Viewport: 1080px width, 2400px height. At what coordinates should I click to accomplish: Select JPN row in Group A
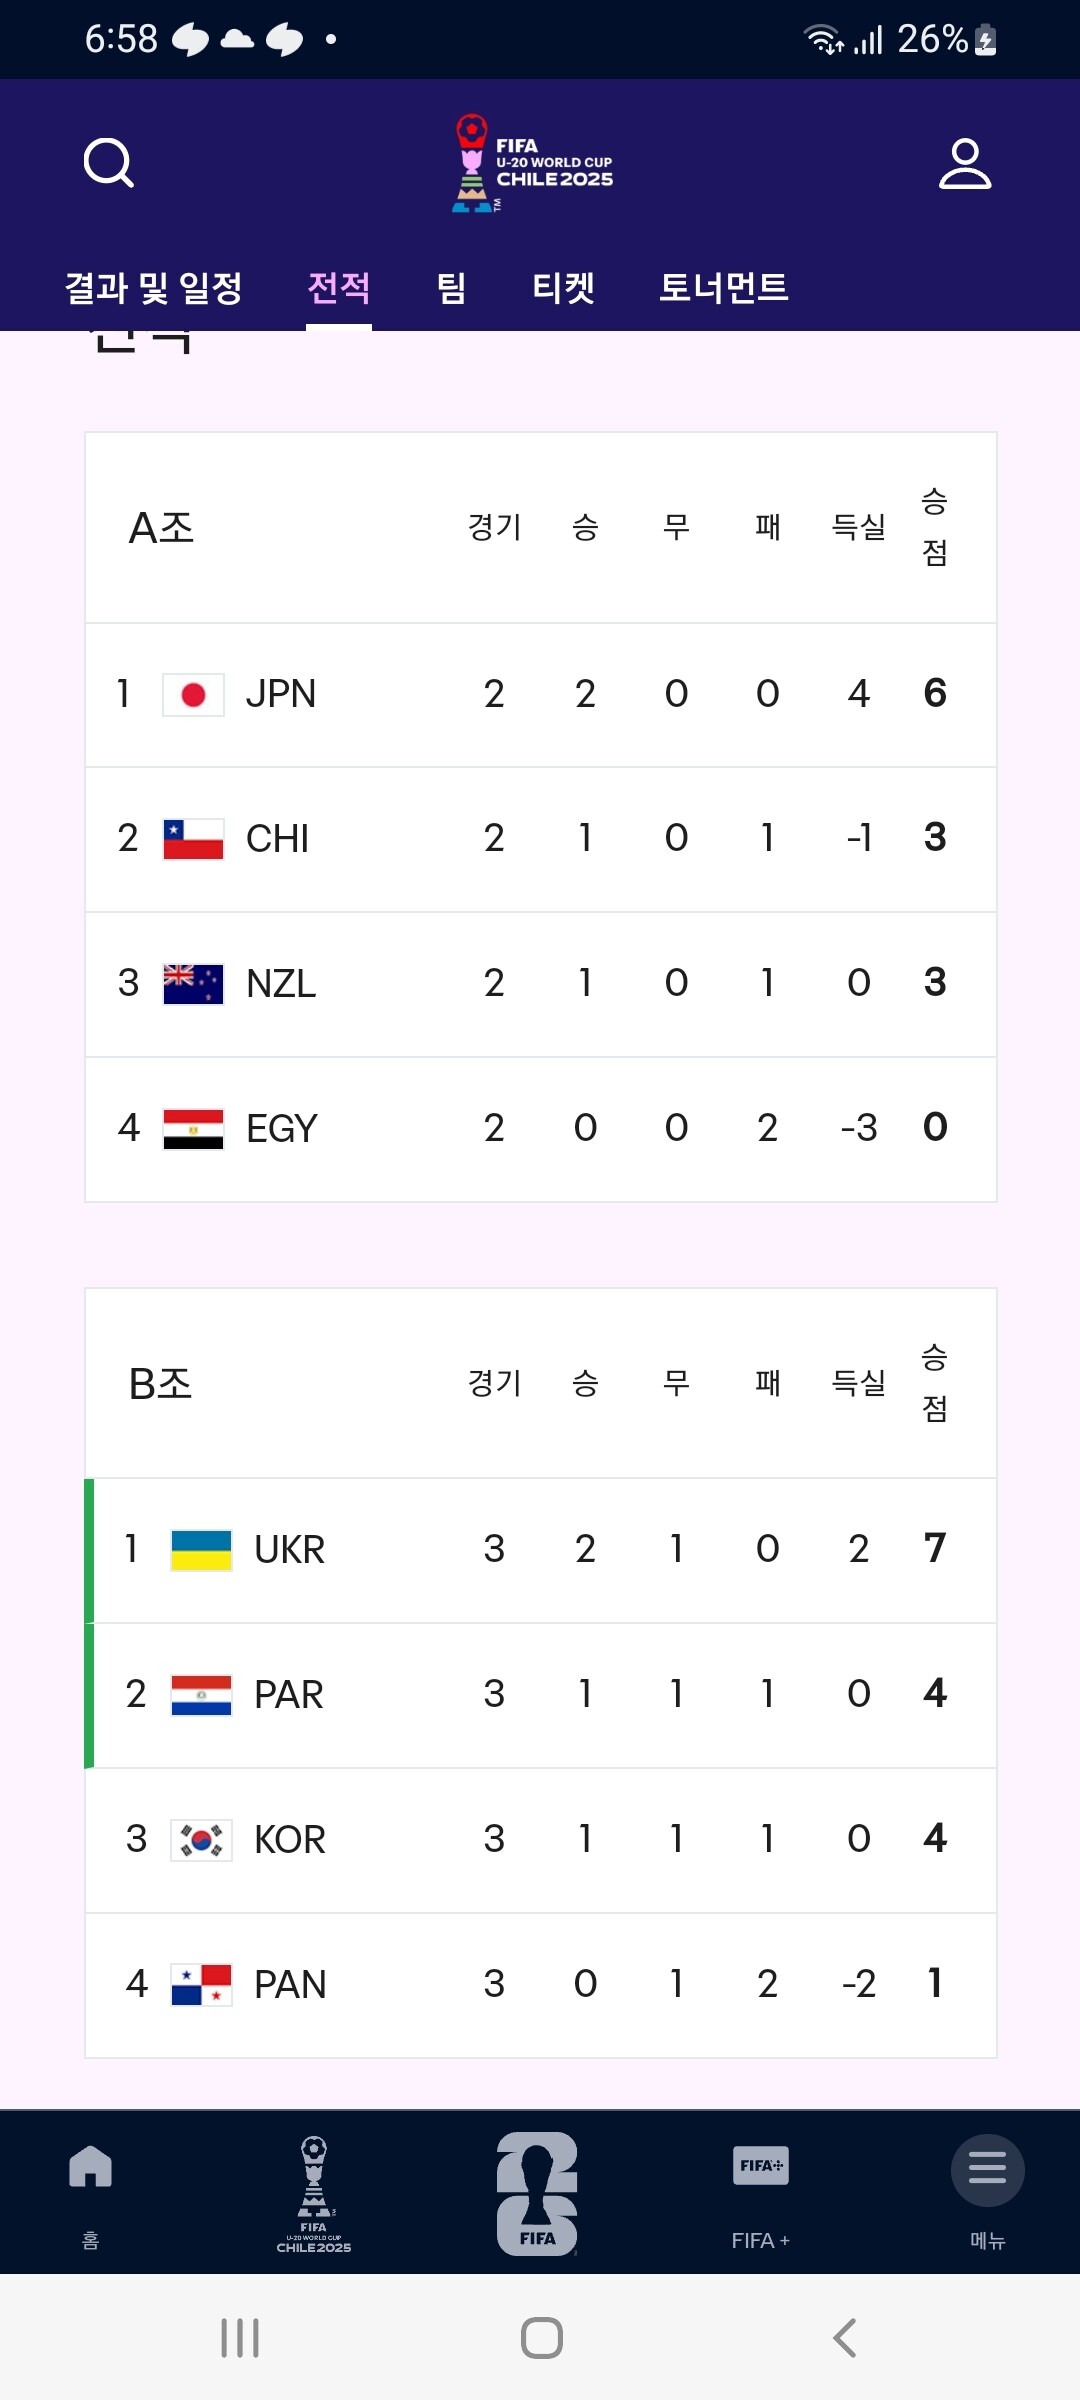click(541, 695)
